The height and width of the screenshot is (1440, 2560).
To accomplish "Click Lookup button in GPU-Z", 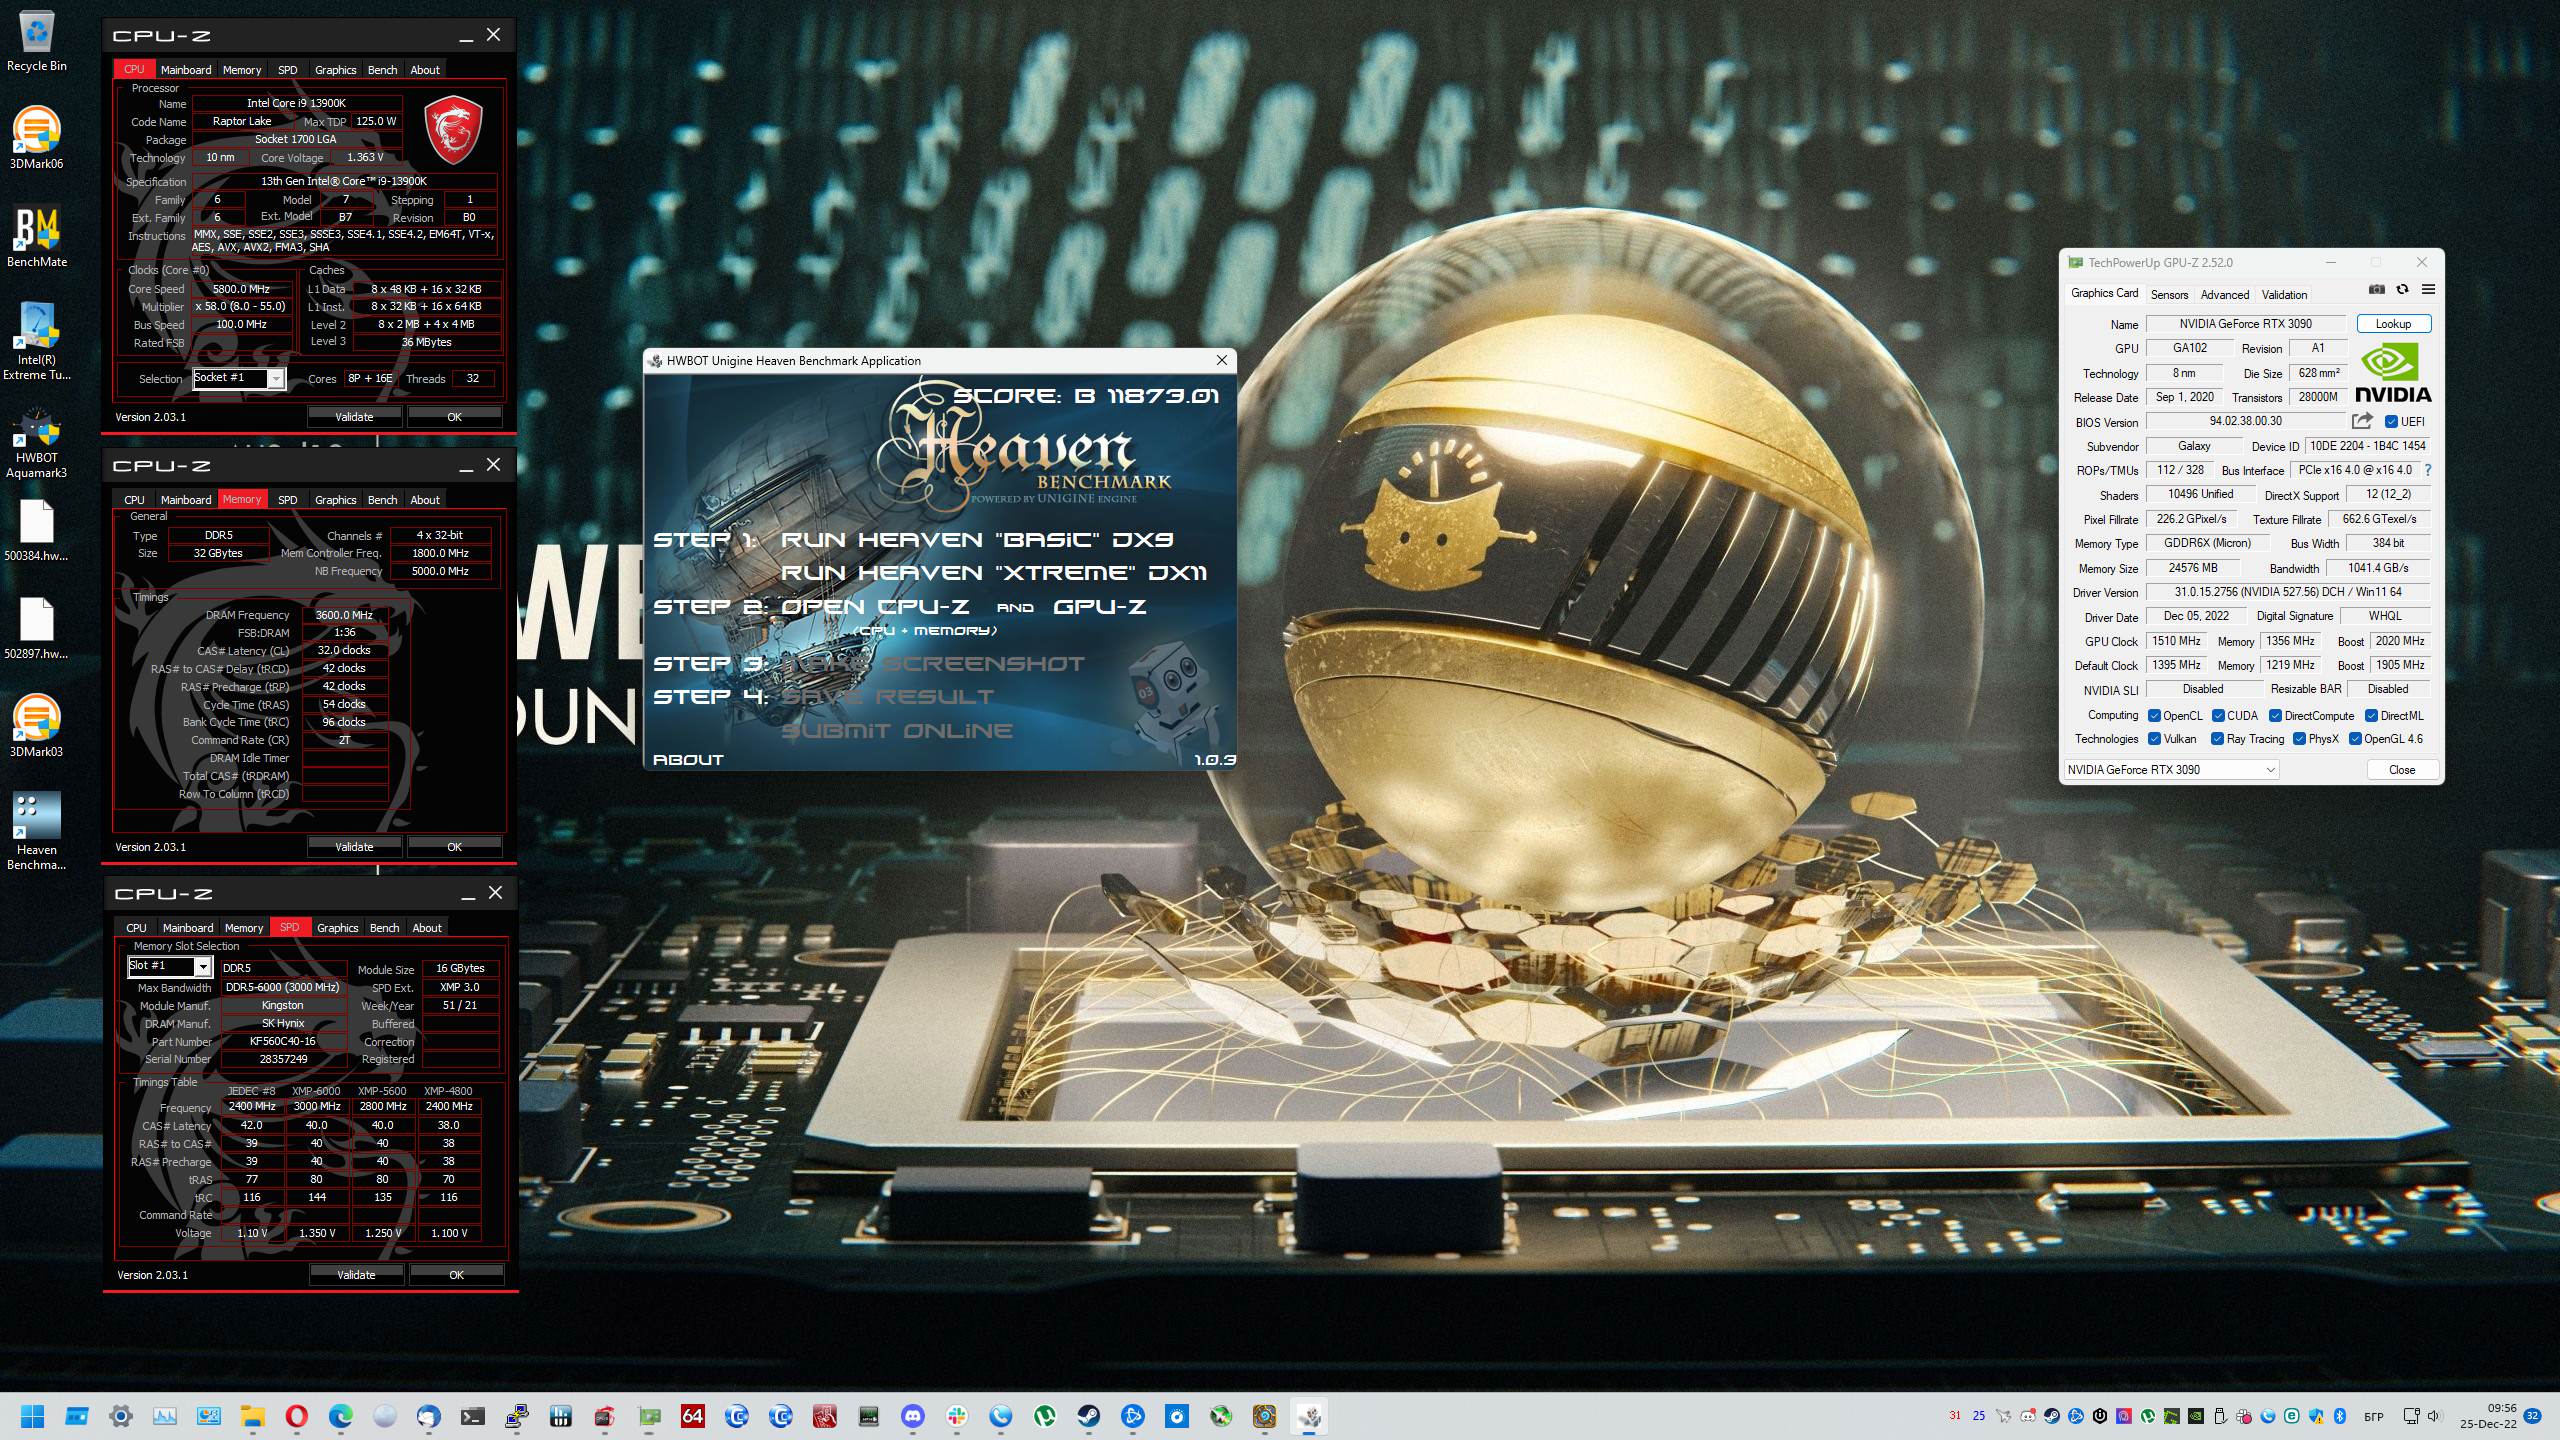I will click(2393, 324).
